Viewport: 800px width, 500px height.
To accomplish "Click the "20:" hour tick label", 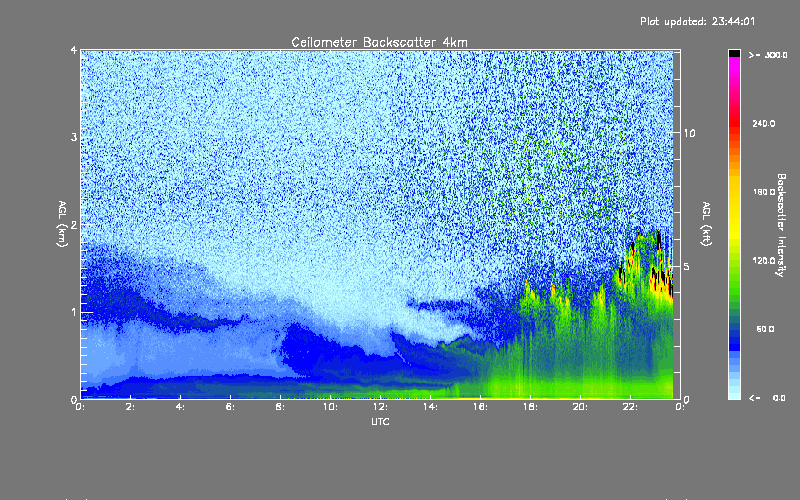I will (580, 407).
